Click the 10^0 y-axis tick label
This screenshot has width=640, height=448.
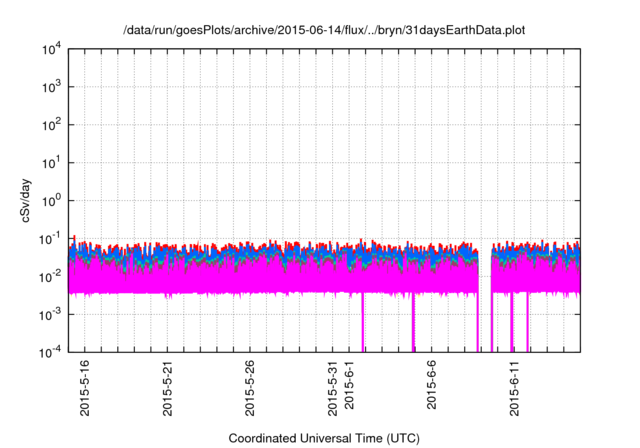tap(52, 200)
